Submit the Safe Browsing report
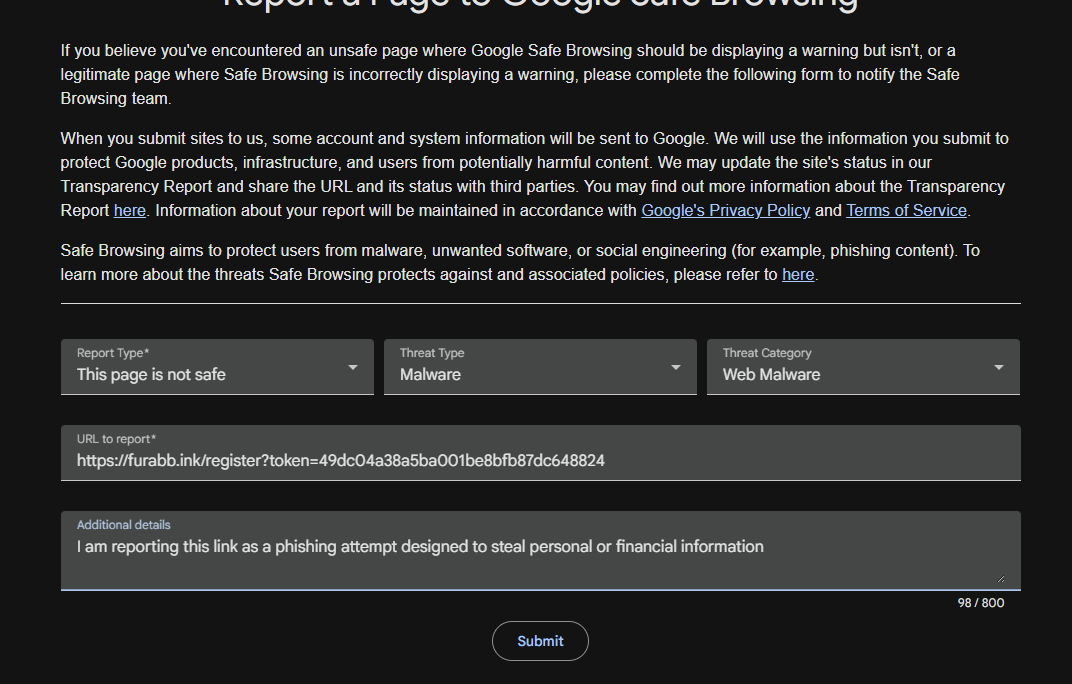Image resolution: width=1072 pixels, height=684 pixels. tap(540, 641)
